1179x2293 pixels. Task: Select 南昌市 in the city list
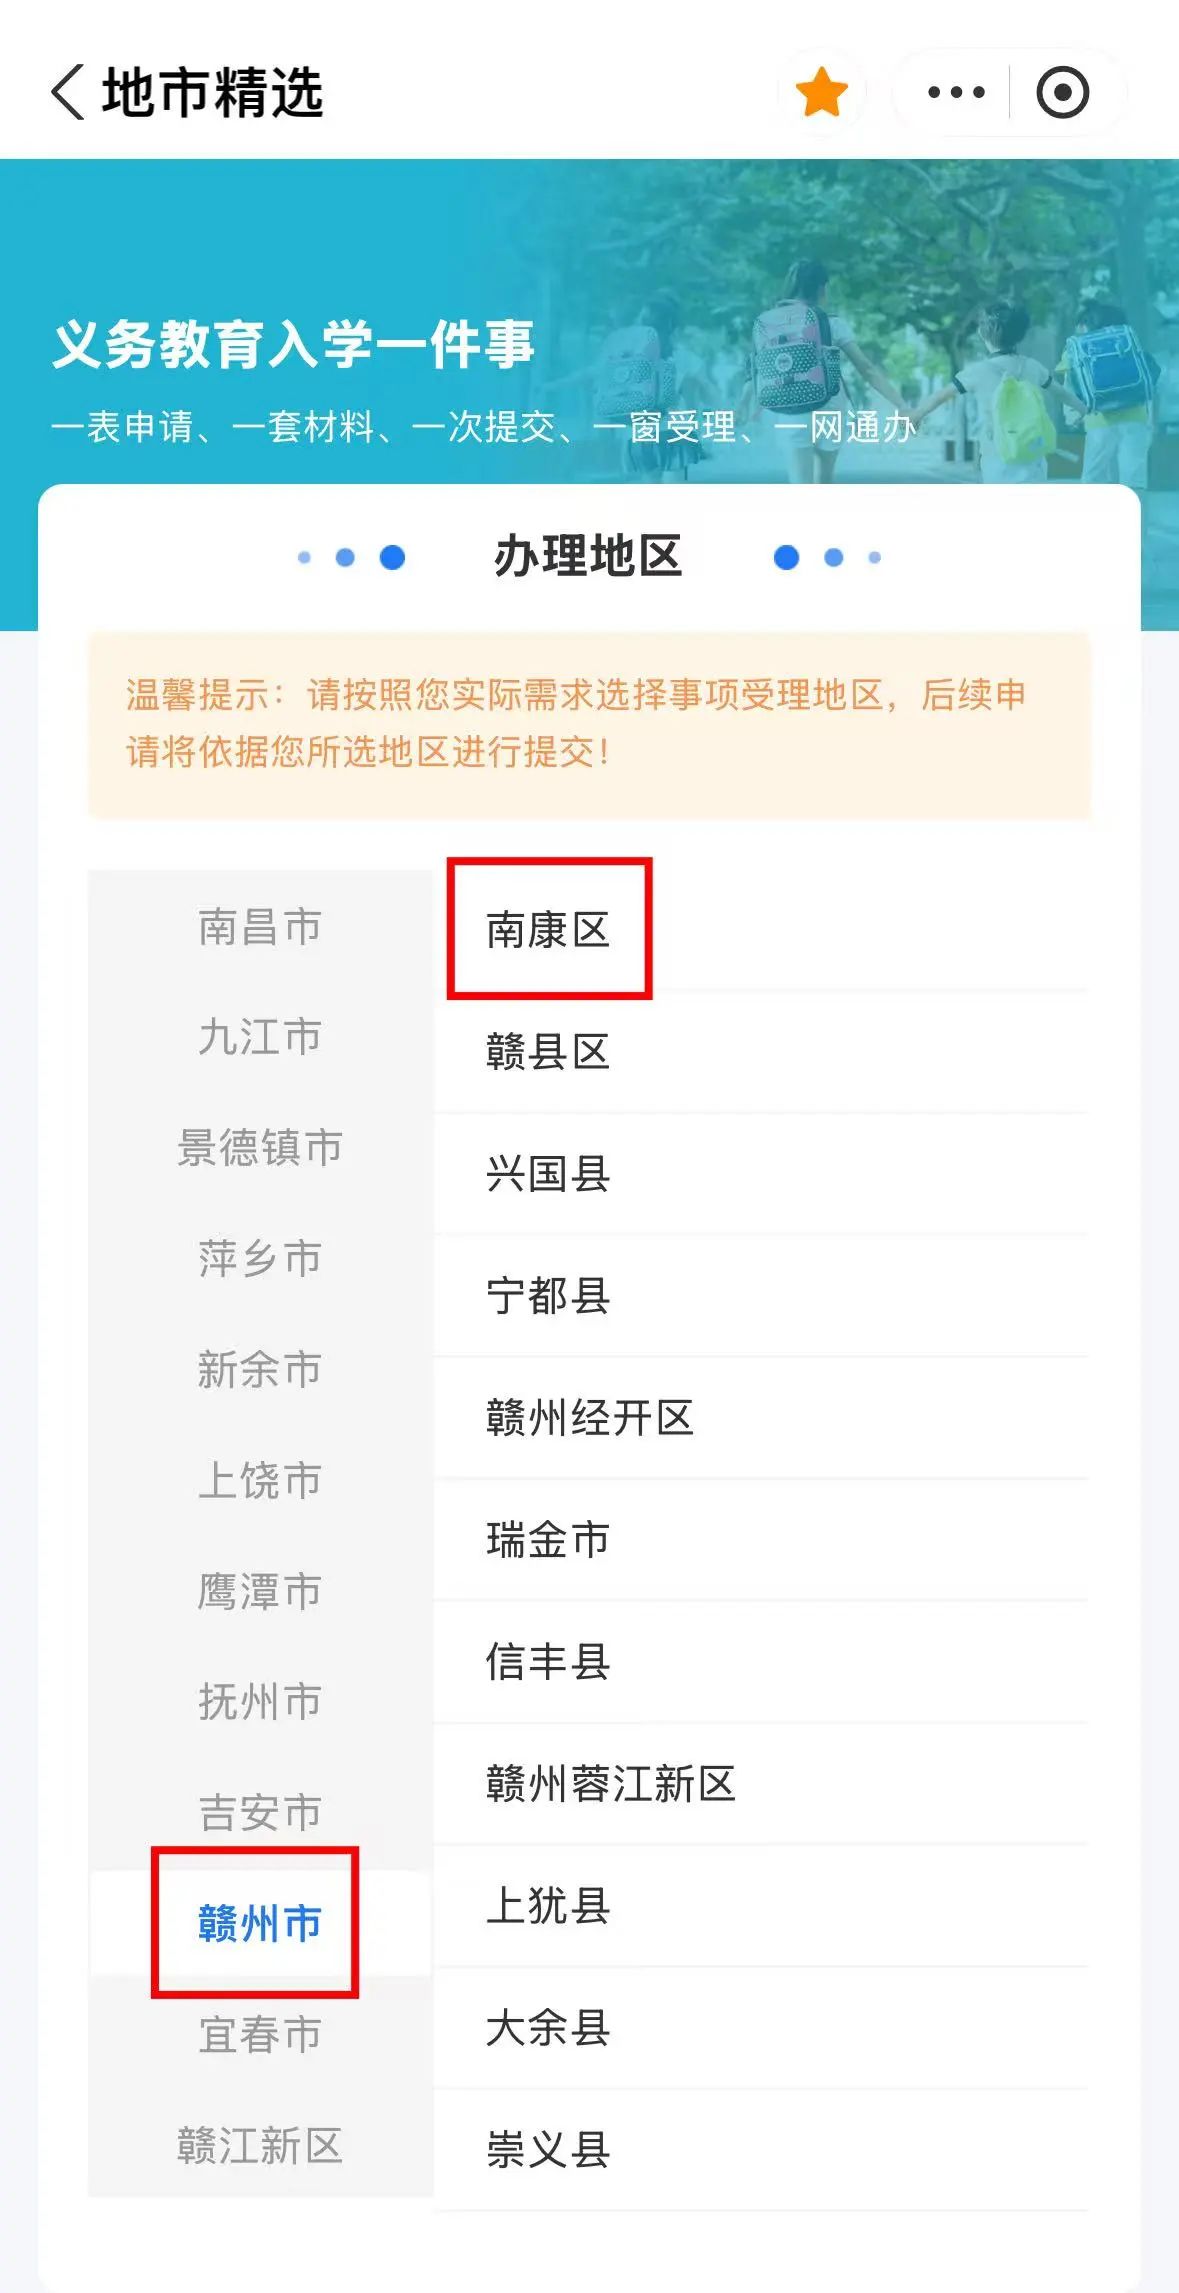pos(259,927)
